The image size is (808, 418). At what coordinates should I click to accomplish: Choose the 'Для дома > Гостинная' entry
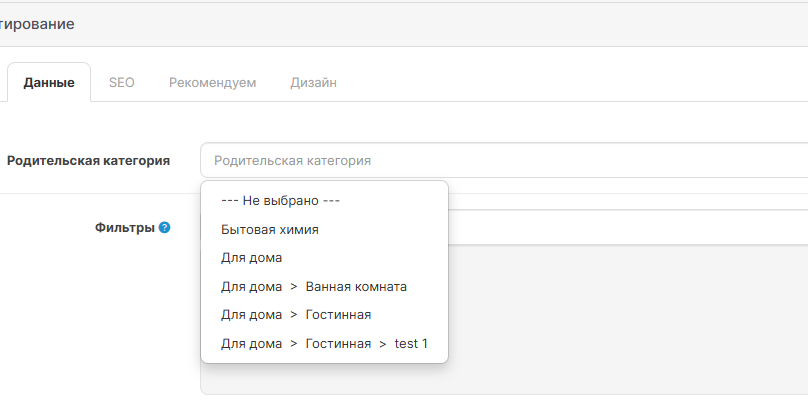[296, 315]
